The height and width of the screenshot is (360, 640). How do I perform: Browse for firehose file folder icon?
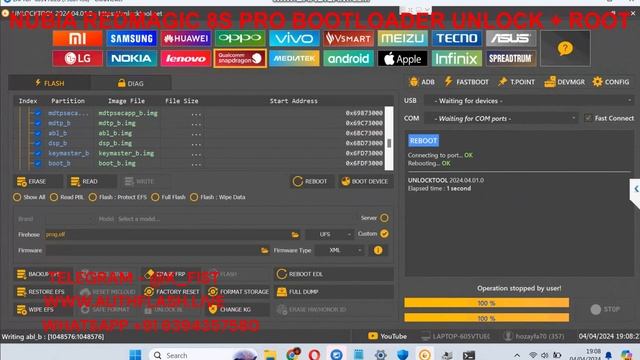click(x=295, y=235)
